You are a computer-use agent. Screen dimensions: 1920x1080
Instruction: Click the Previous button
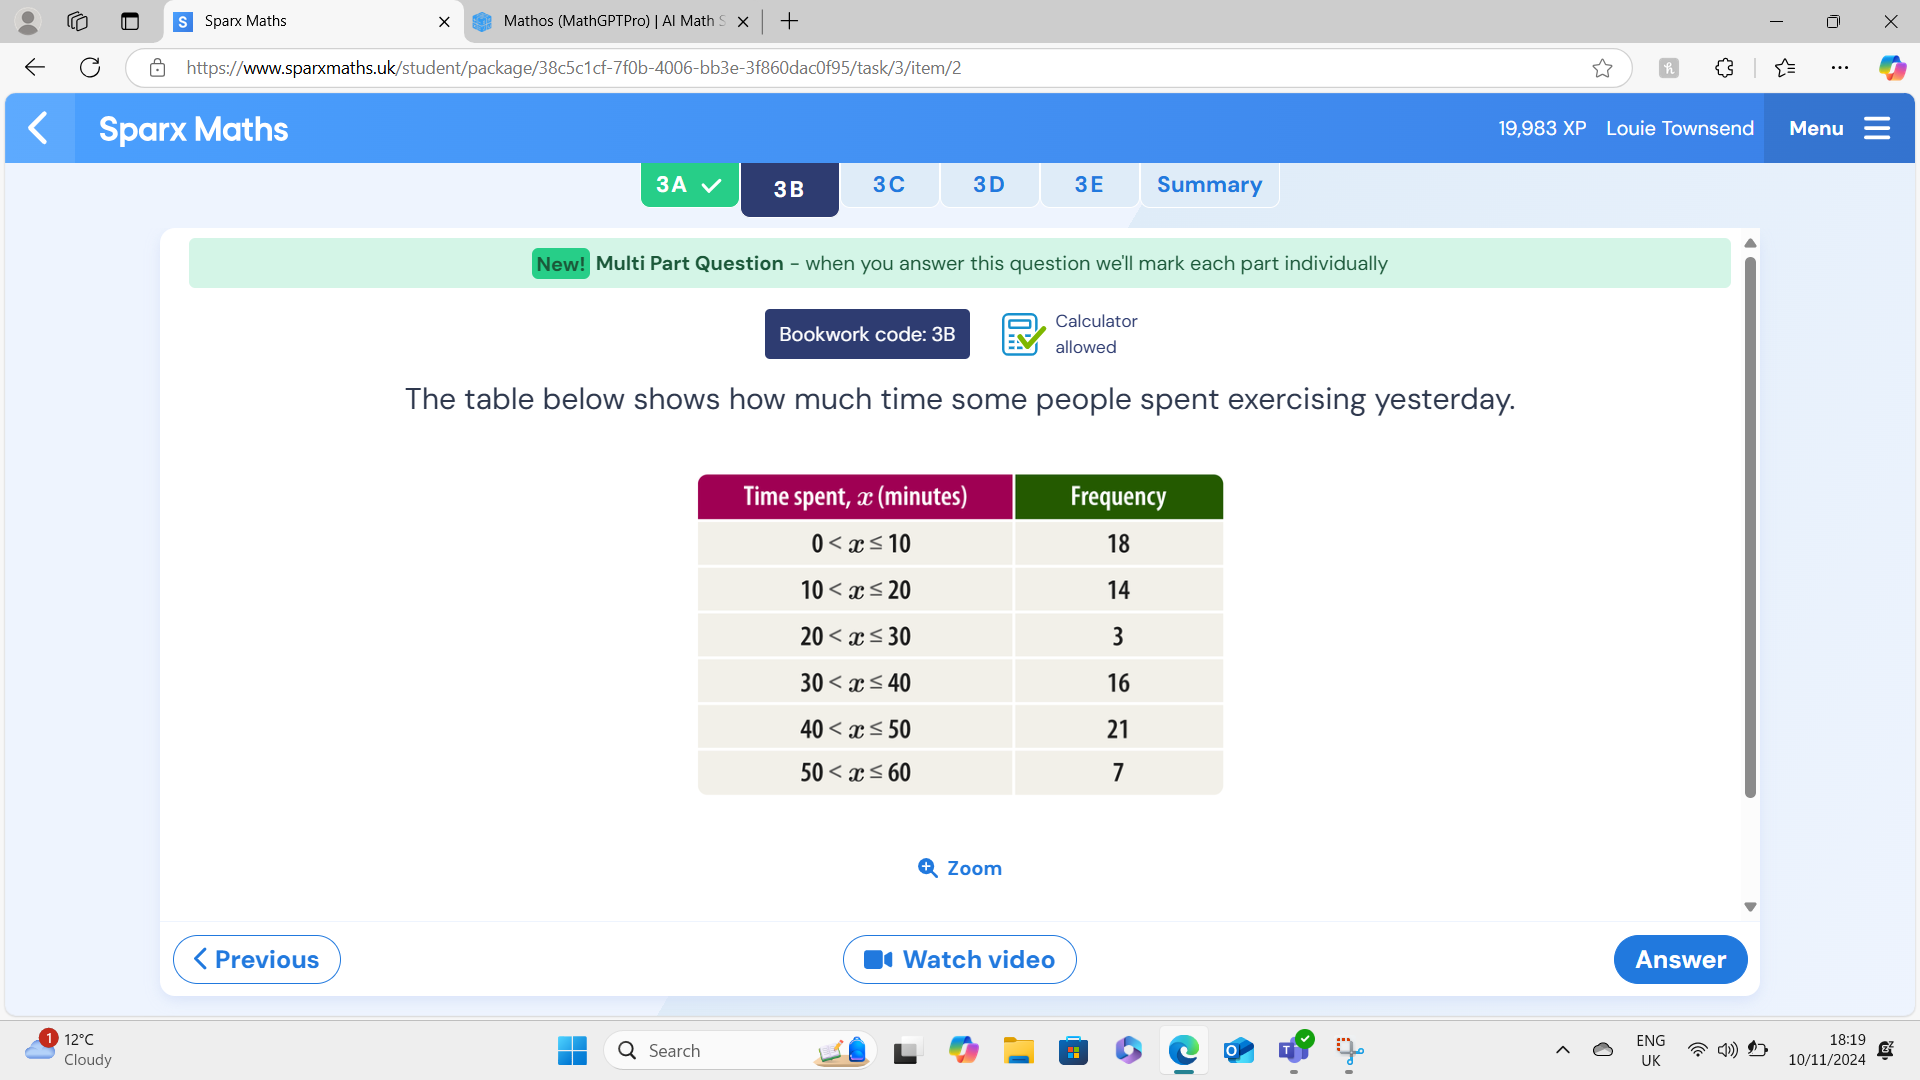click(256, 960)
